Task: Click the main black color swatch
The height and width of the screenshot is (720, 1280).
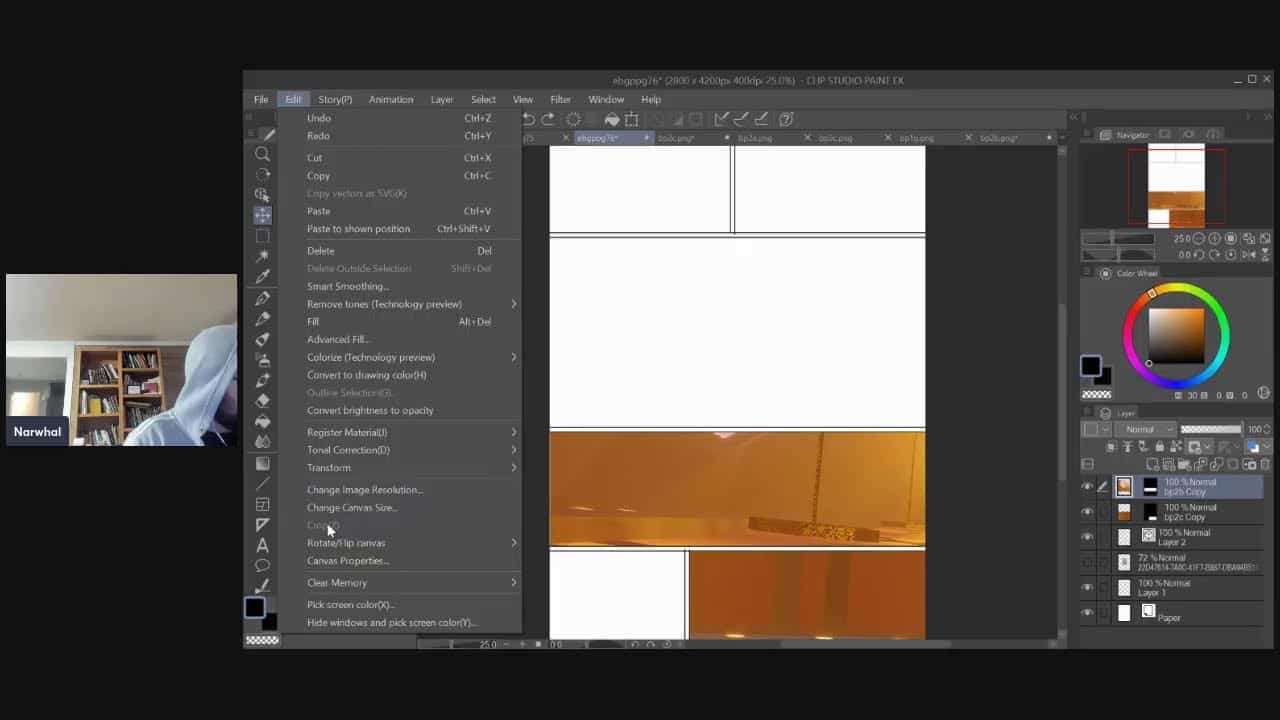Action: click(254, 608)
